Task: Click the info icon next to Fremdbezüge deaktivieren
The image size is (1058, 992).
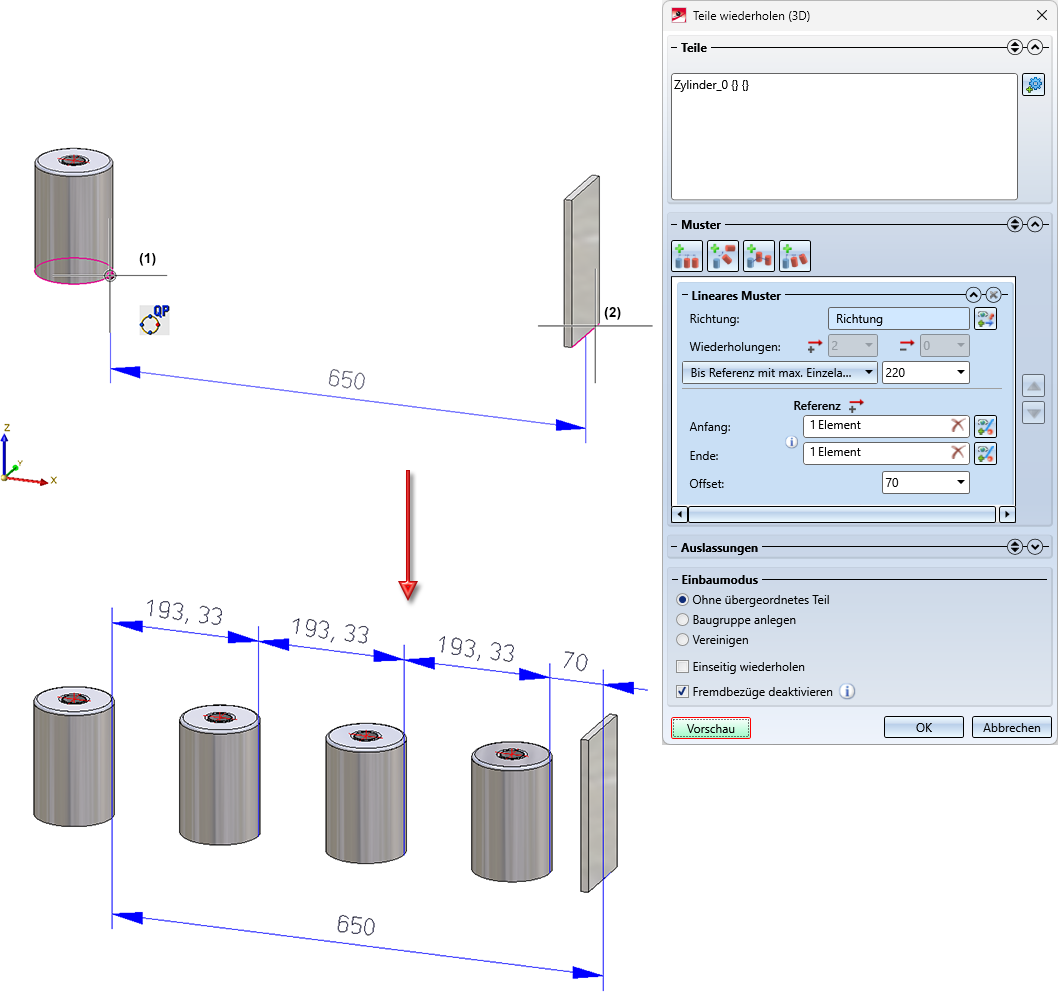Action: [847, 691]
